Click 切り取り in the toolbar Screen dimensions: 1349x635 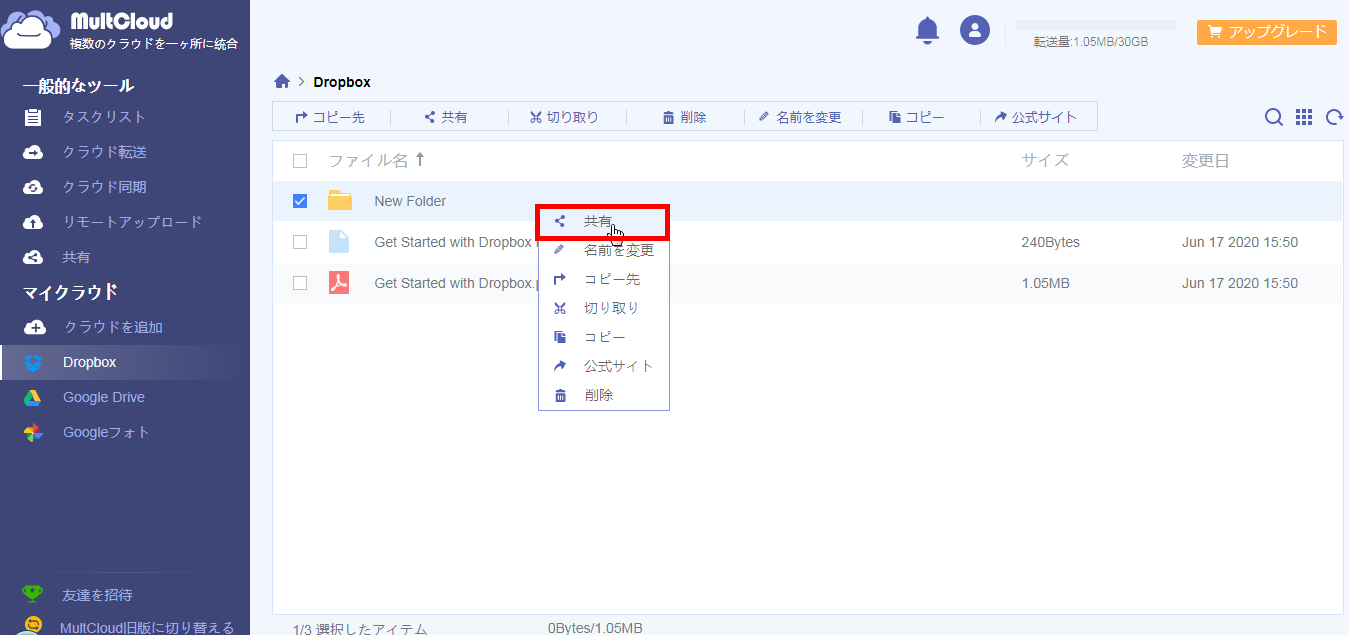point(564,117)
